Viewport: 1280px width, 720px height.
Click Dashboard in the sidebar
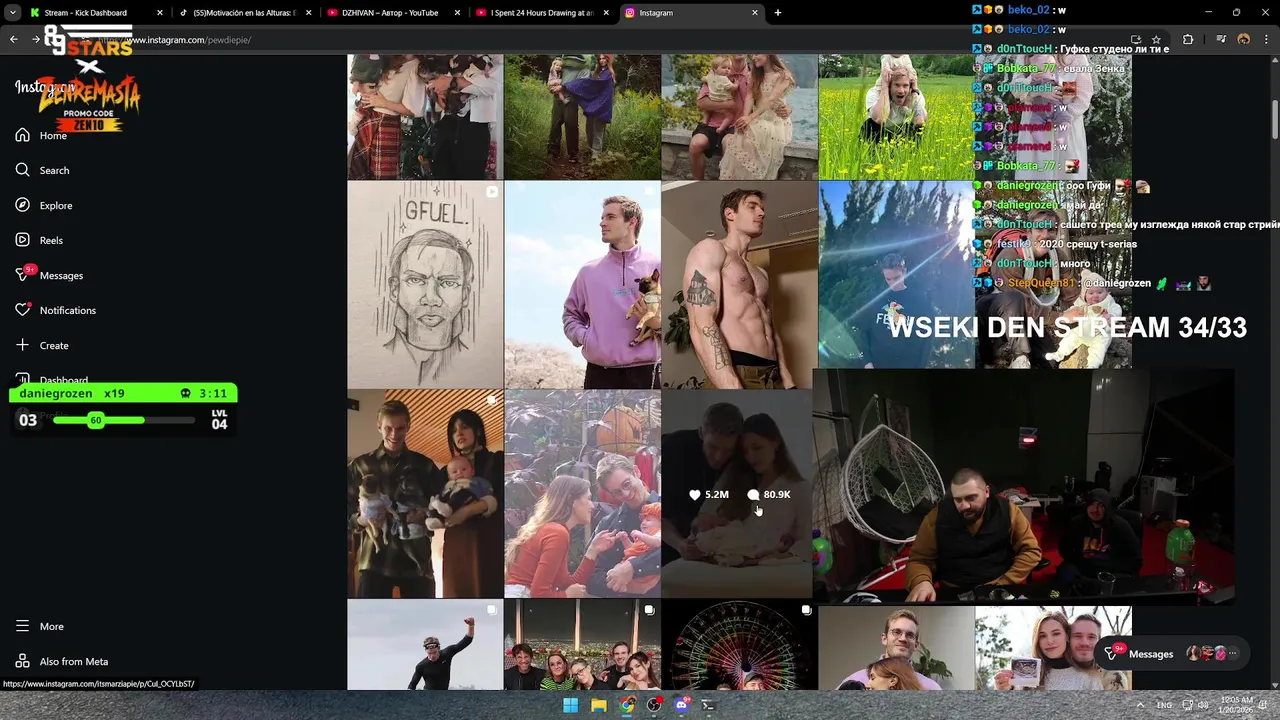tap(64, 380)
